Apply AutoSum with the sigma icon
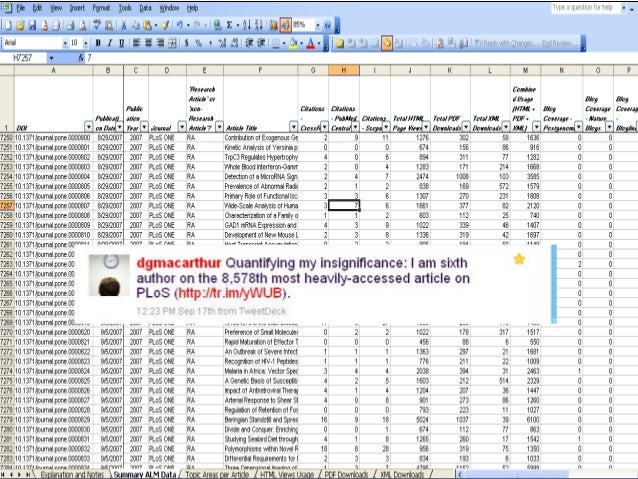The width and height of the screenshot is (638, 479). coord(229,26)
